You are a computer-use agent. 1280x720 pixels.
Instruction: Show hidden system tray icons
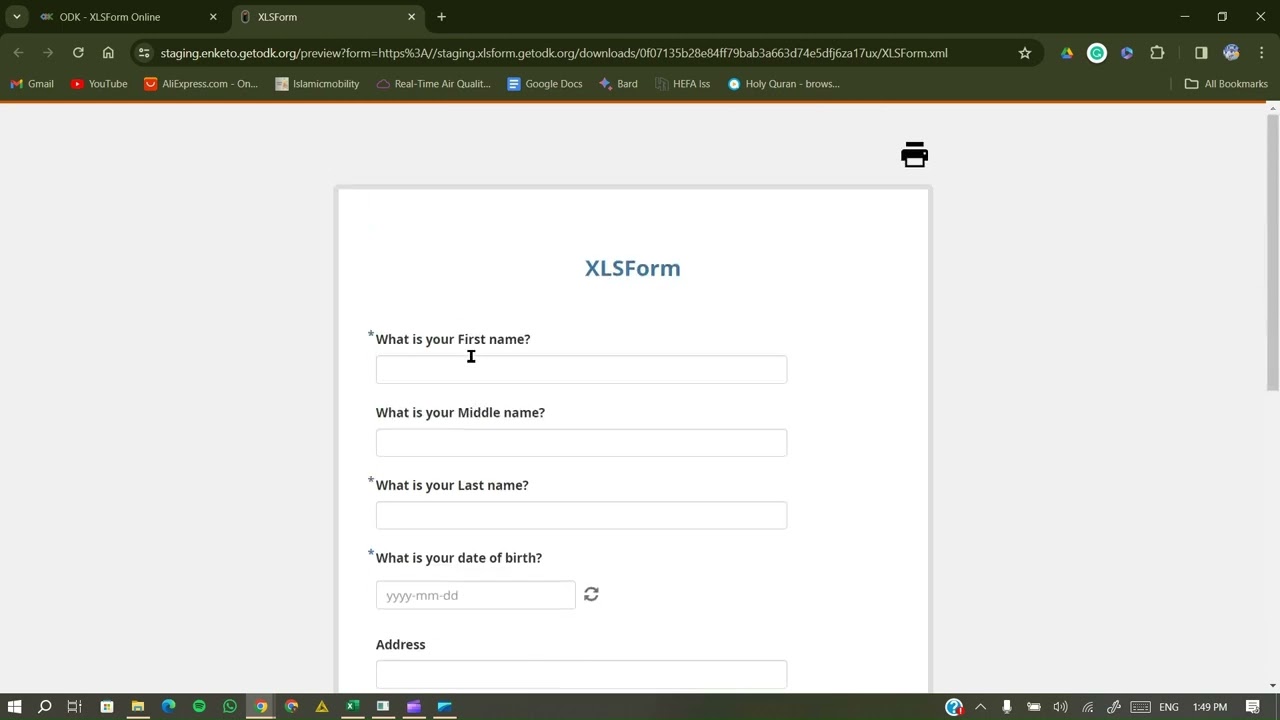pyautogui.click(x=980, y=707)
